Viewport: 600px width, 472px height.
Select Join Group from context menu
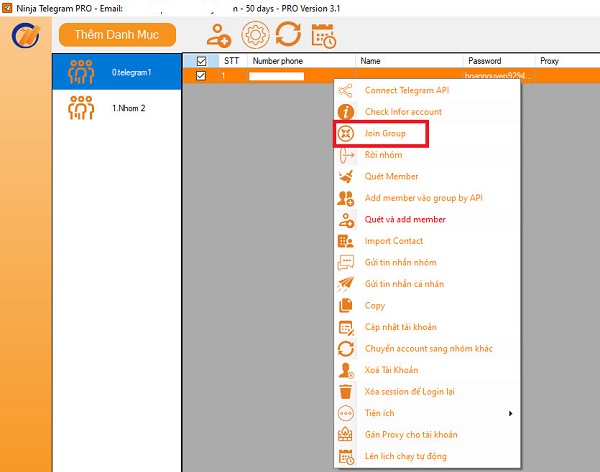click(427, 133)
